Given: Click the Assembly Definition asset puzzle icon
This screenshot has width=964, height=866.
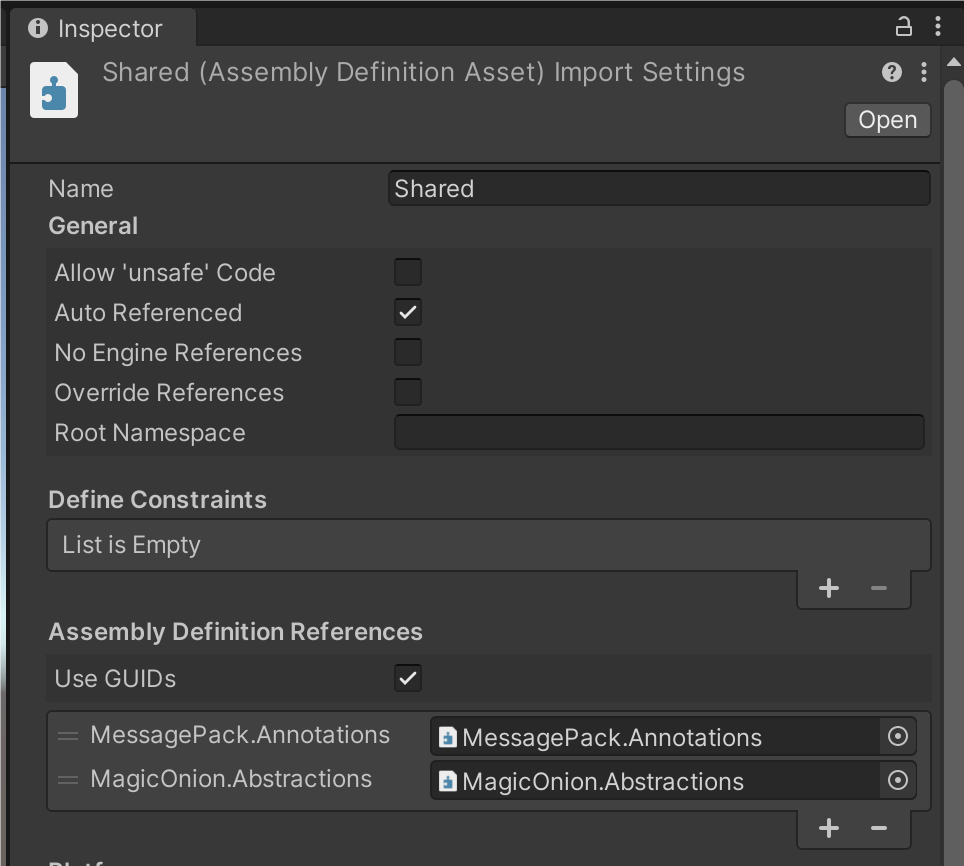Looking at the screenshot, I should point(54,91).
